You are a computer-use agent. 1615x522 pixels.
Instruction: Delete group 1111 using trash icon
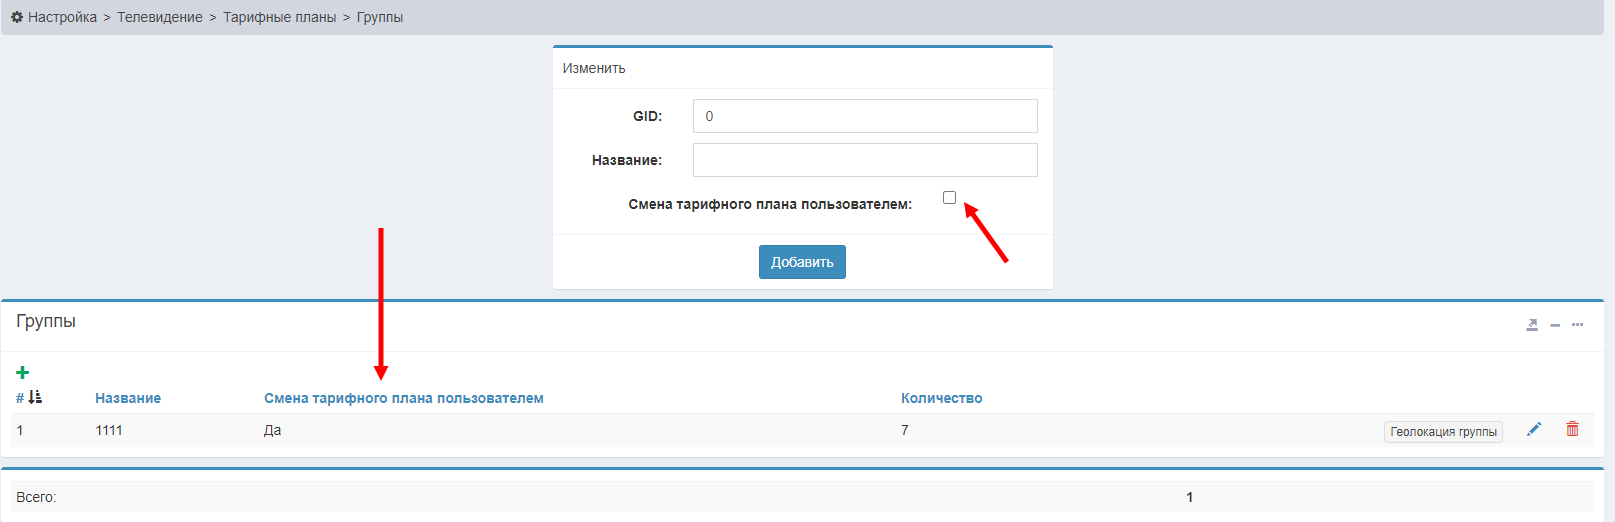click(x=1572, y=429)
